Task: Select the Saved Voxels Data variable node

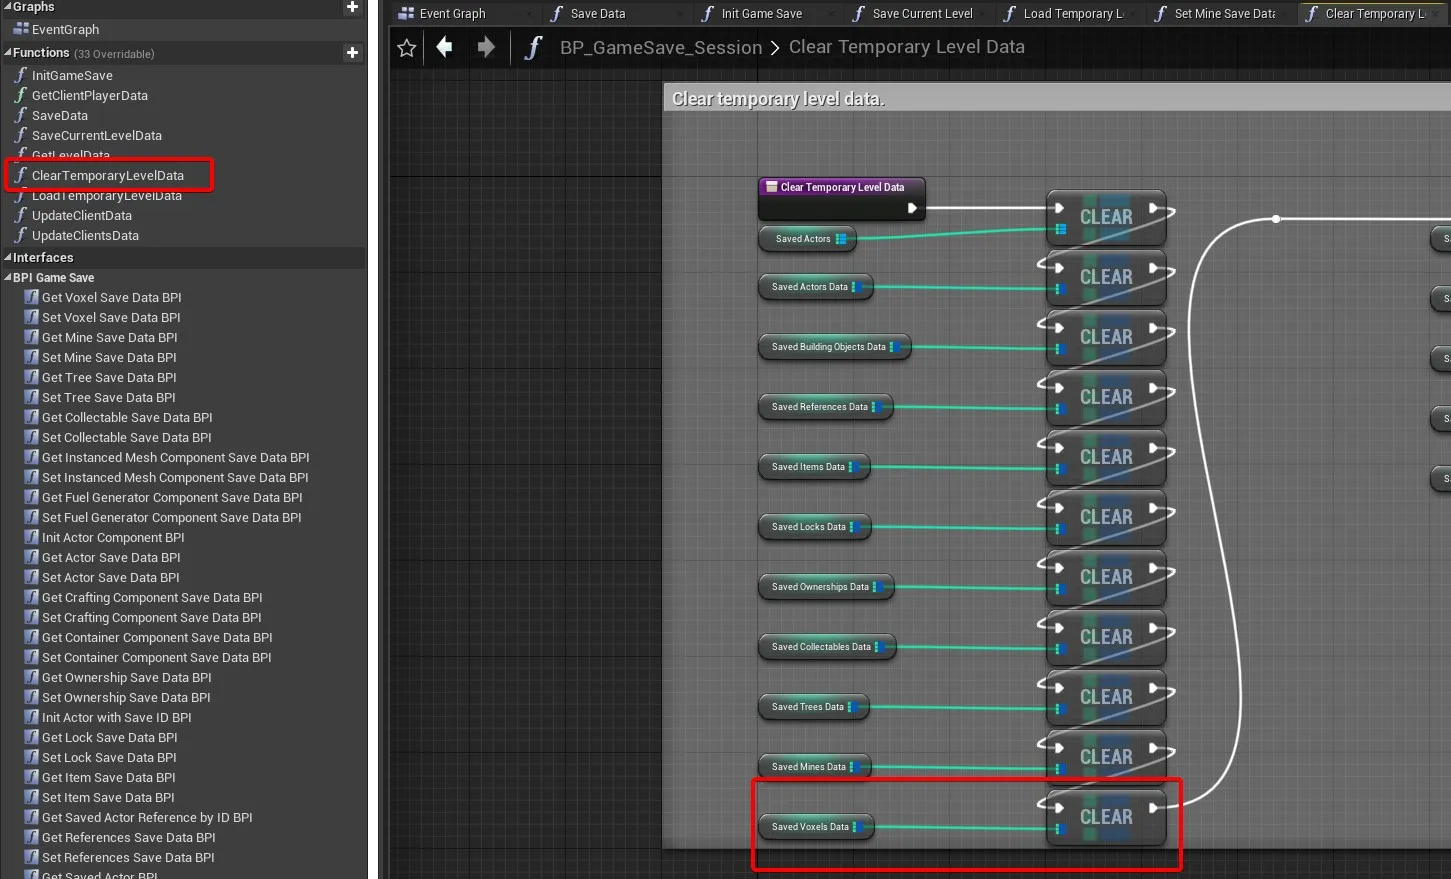Action: [810, 827]
